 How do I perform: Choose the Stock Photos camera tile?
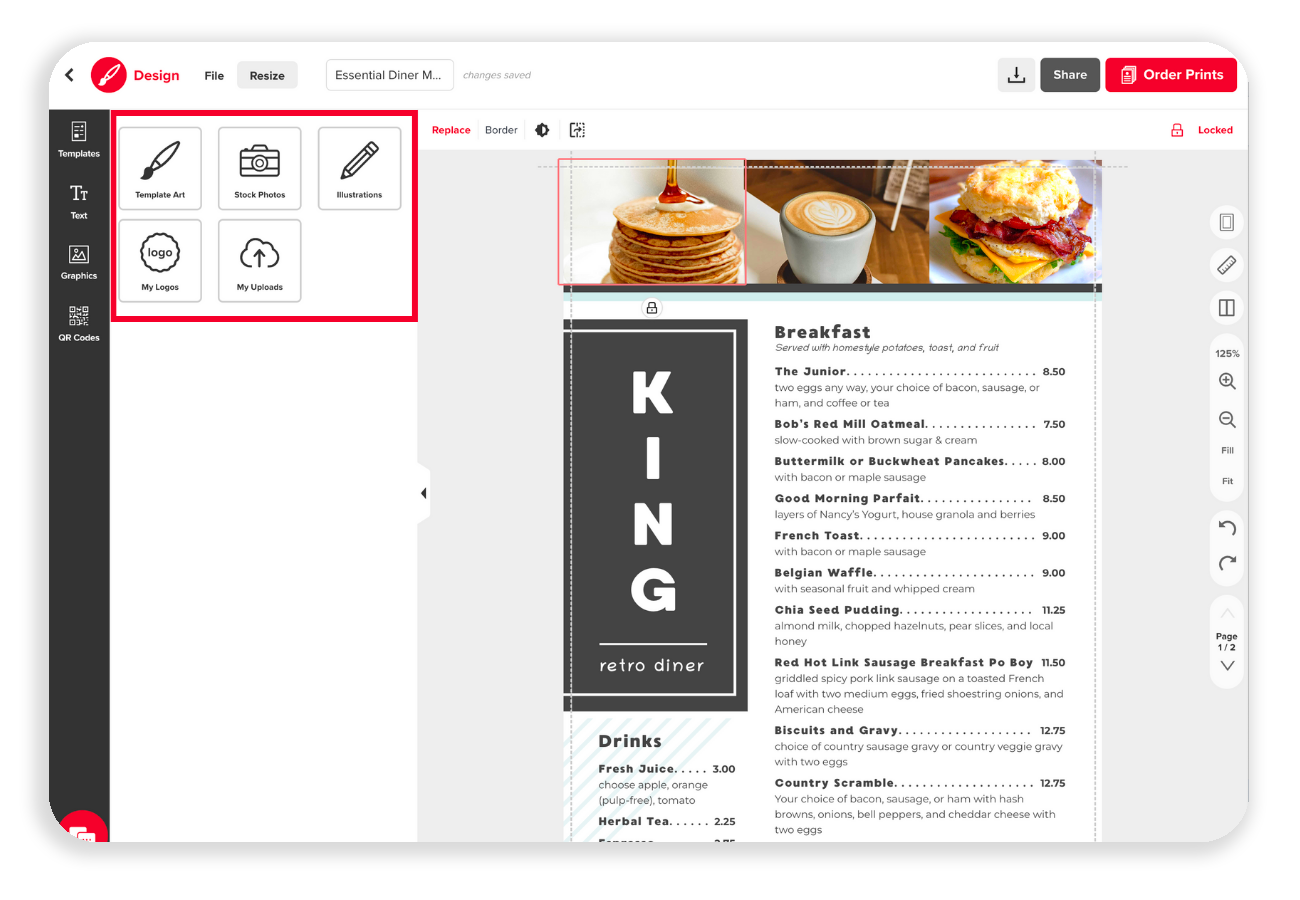tap(260, 168)
